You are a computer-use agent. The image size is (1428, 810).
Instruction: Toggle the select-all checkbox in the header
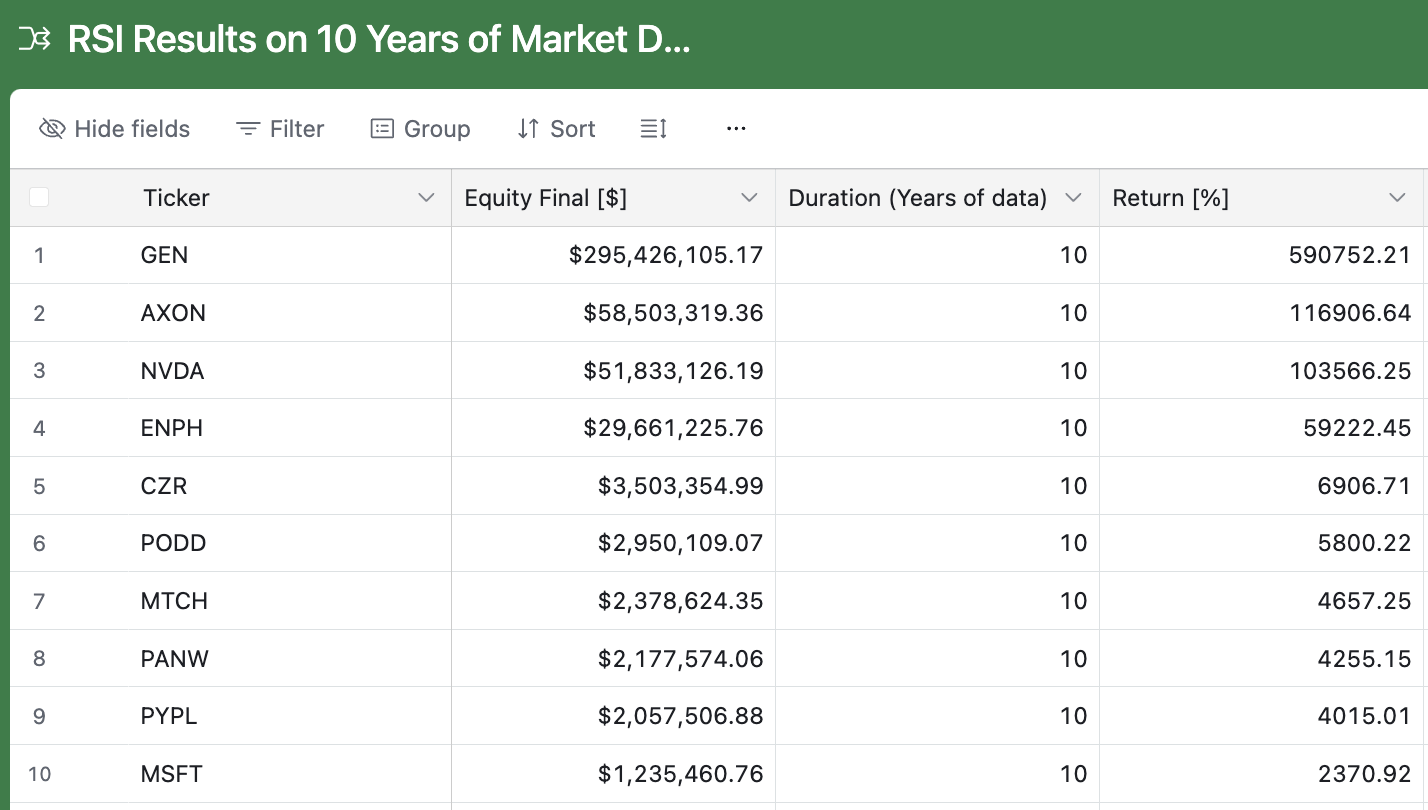coord(39,198)
